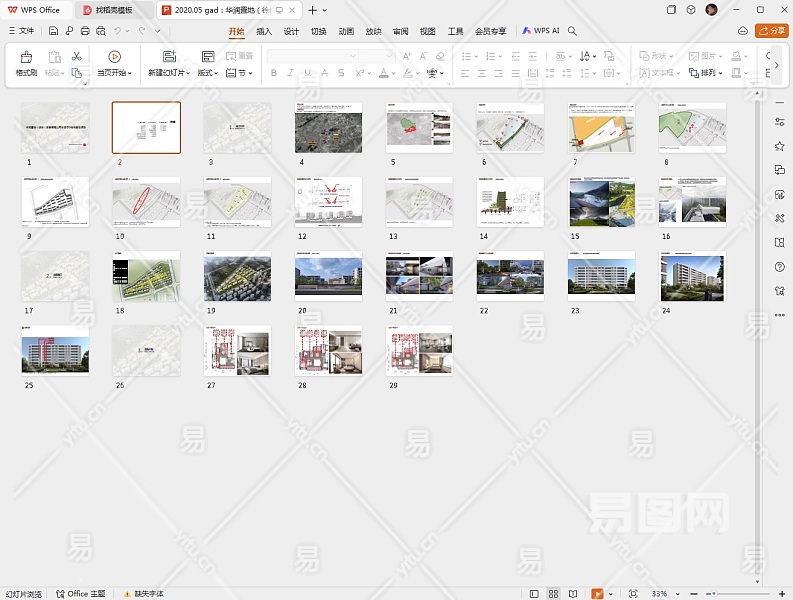This screenshot has height=600, width=793.
Task: Switch to normal view in status bar
Action: click(x=533, y=593)
